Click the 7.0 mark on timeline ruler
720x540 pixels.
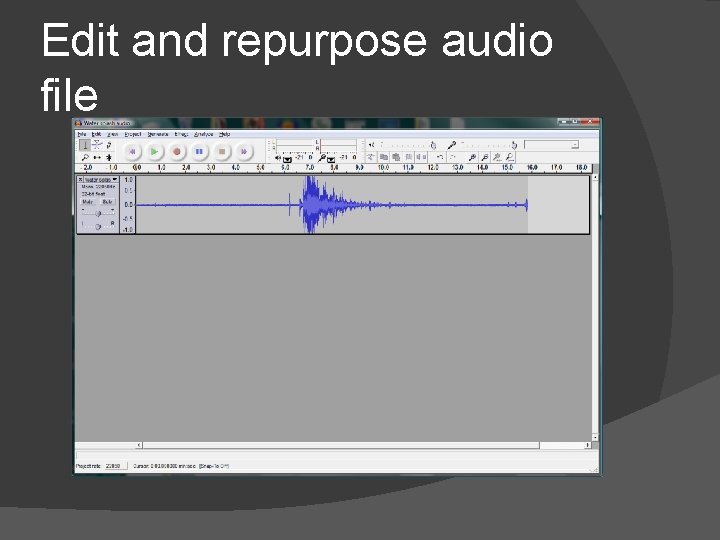click(310, 168)
